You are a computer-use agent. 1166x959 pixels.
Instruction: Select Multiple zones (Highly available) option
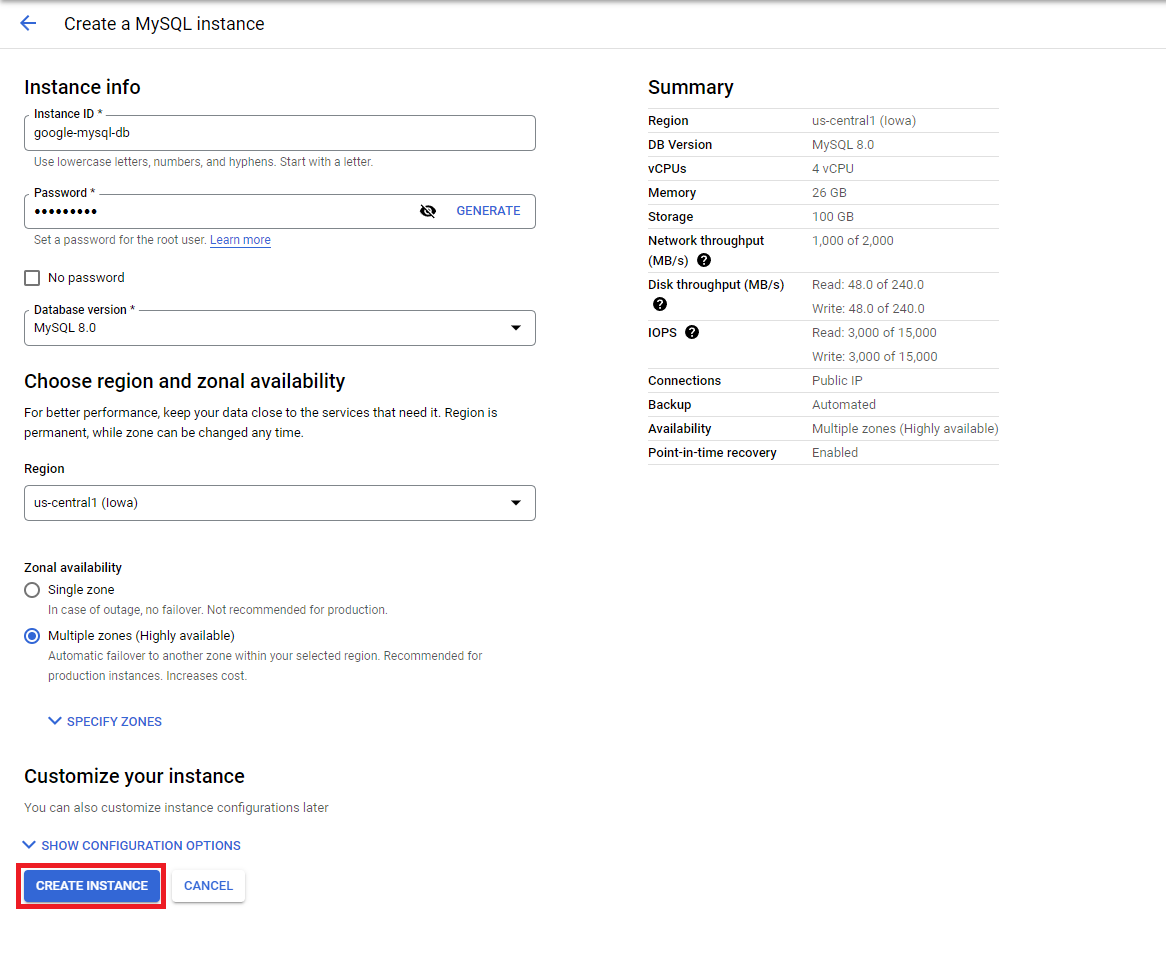[x=32, y=636]
